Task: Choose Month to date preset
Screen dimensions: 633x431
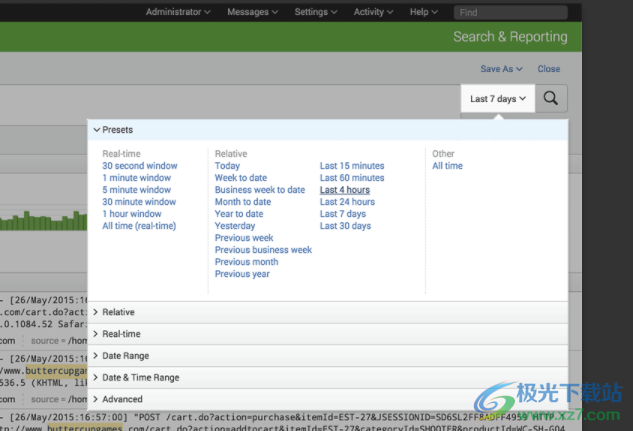Action: [x=243, y=202]
